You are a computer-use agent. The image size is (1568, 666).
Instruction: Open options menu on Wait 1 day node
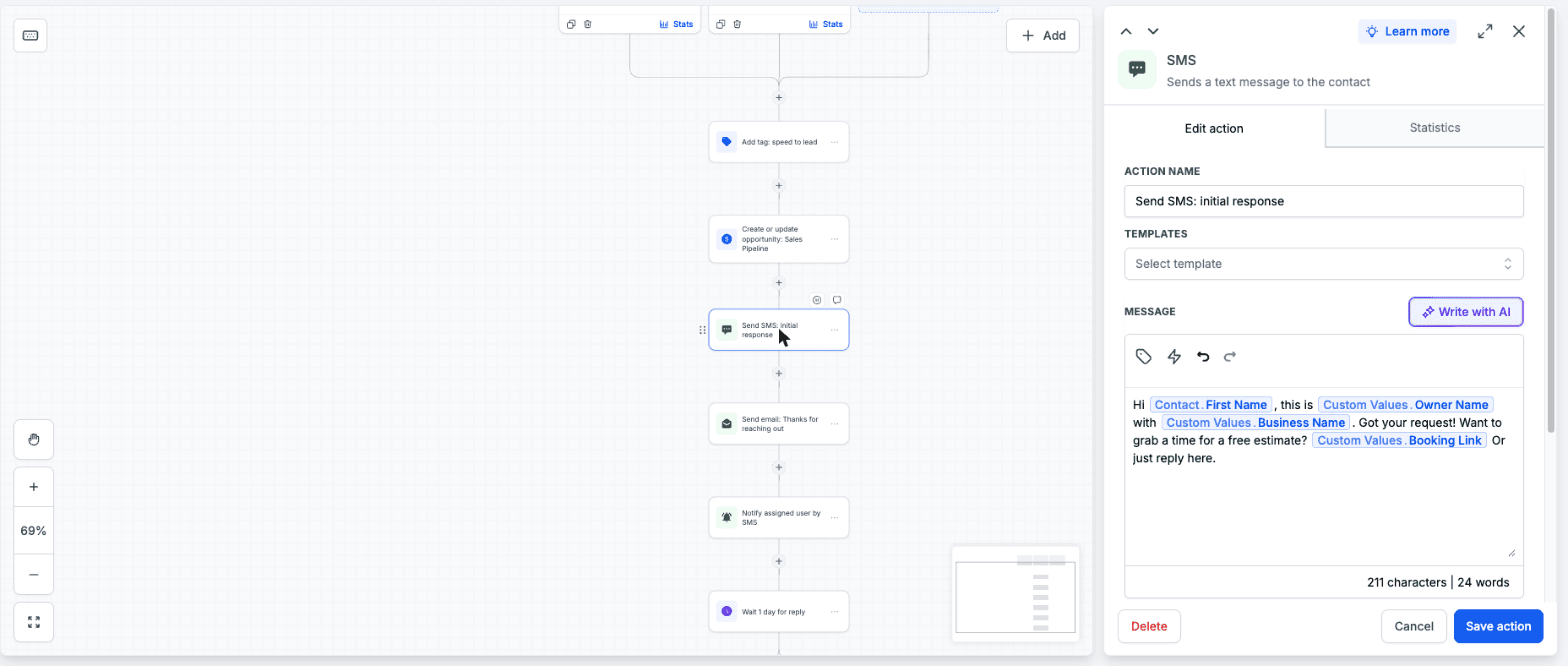(x=834, y=611)
